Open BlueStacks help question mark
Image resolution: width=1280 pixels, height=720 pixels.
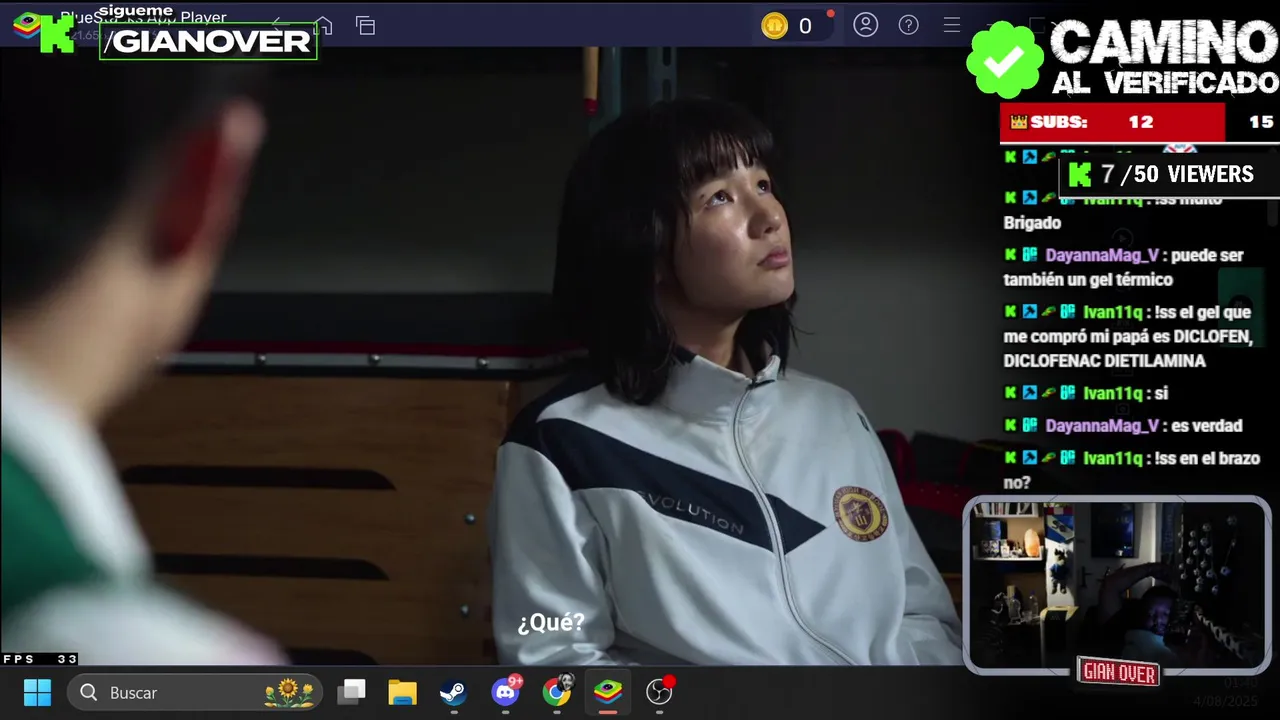pyautogui.click(x=909, y=26)
